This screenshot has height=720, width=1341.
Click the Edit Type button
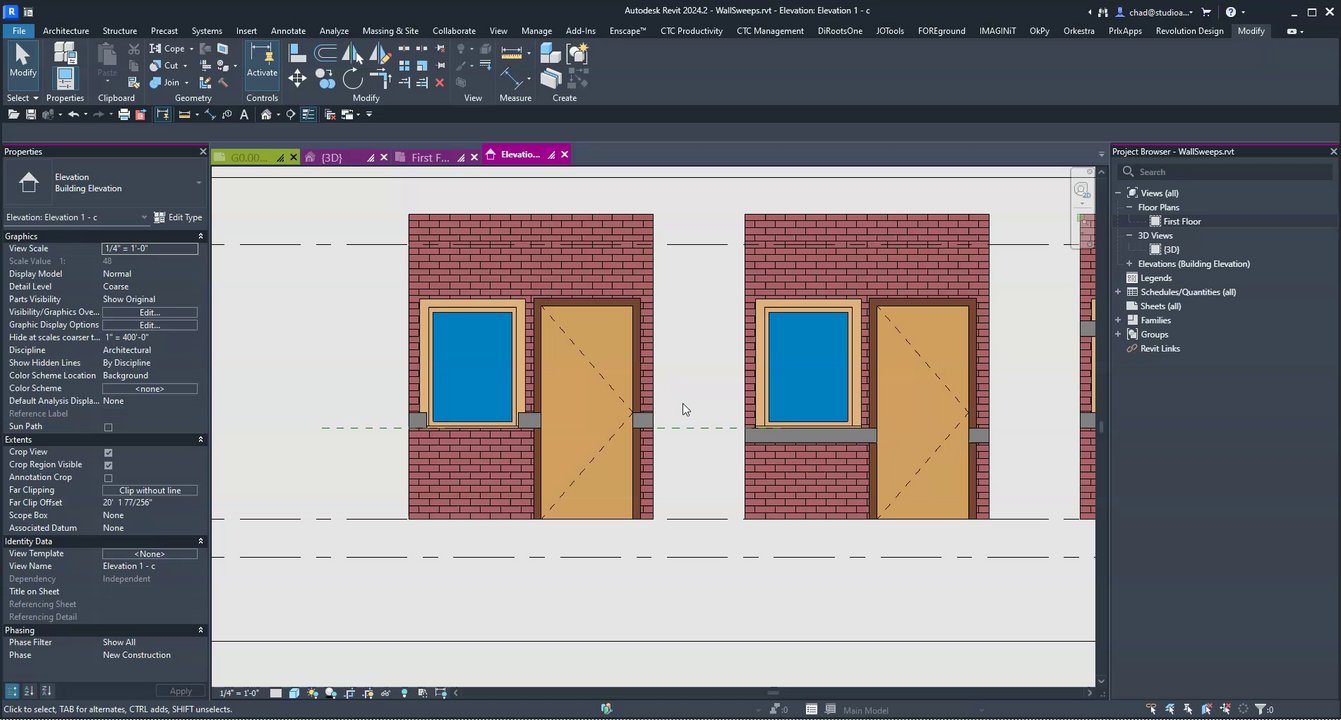coord(179,217)
